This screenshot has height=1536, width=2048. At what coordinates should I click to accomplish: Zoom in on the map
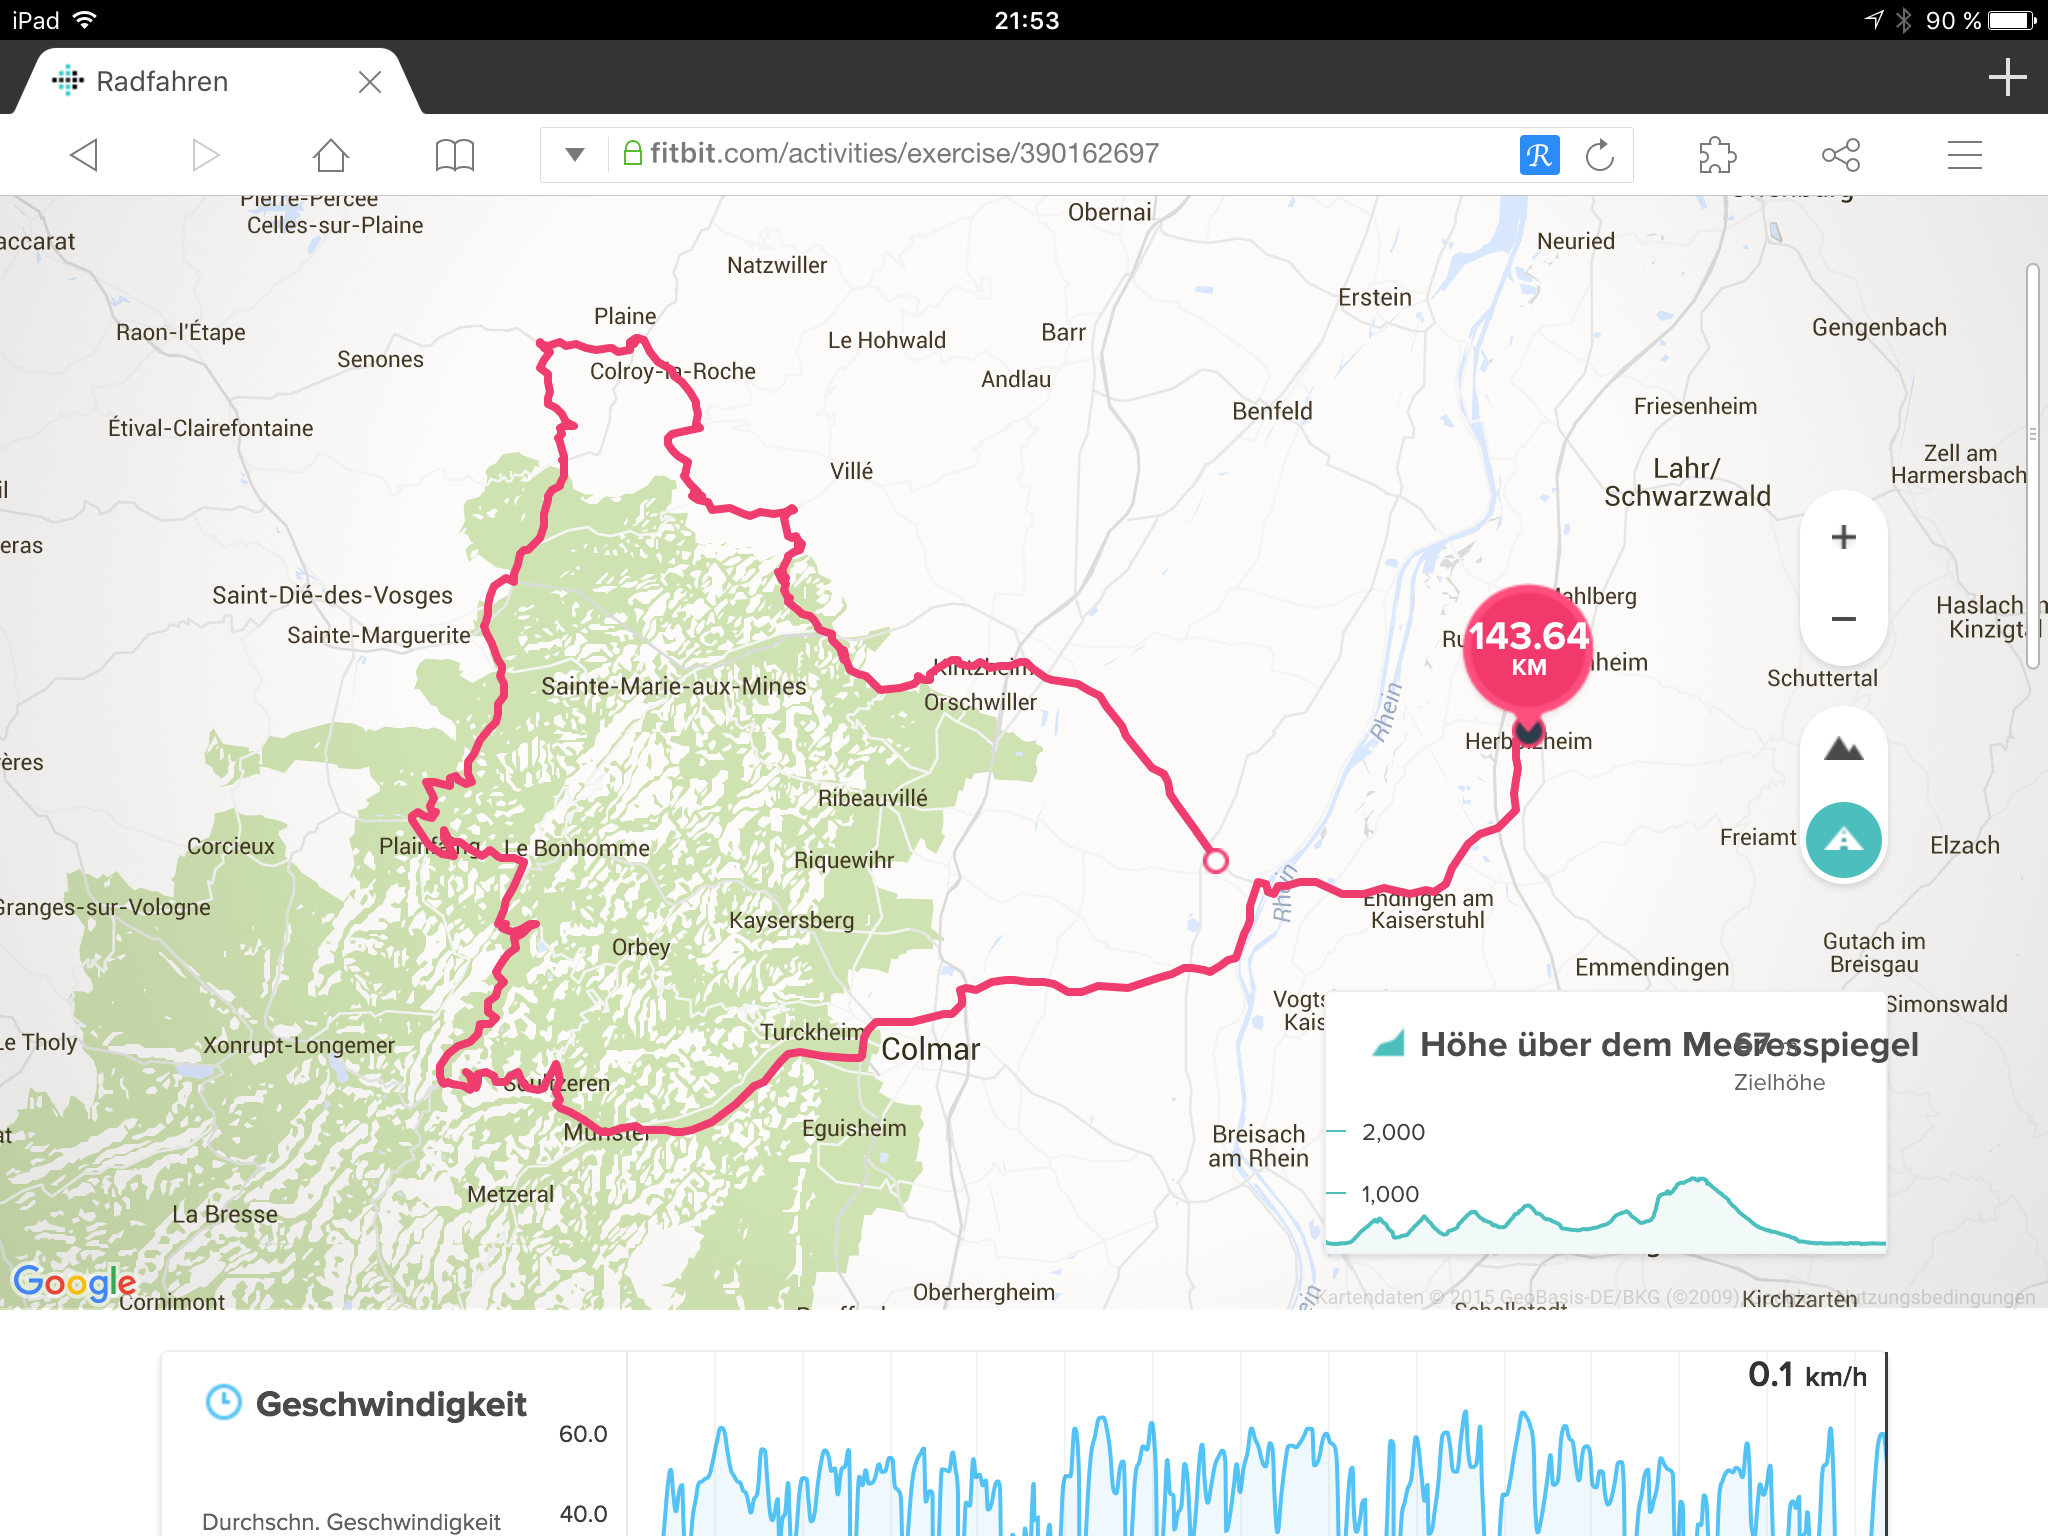[x=1843, y=537]
